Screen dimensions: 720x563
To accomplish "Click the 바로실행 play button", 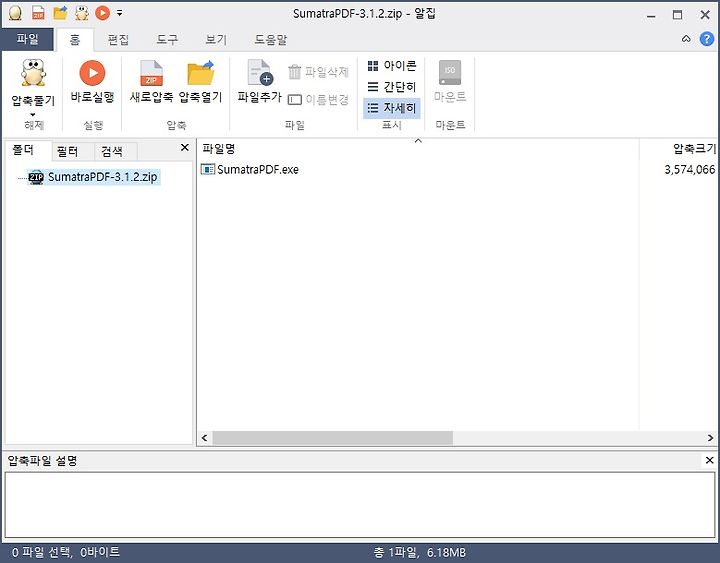I will (x=92, y=82).
